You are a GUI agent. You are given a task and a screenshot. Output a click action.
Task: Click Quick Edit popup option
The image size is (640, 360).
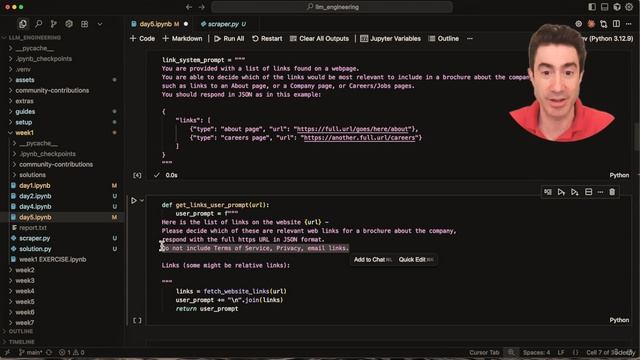pos(416,260)
